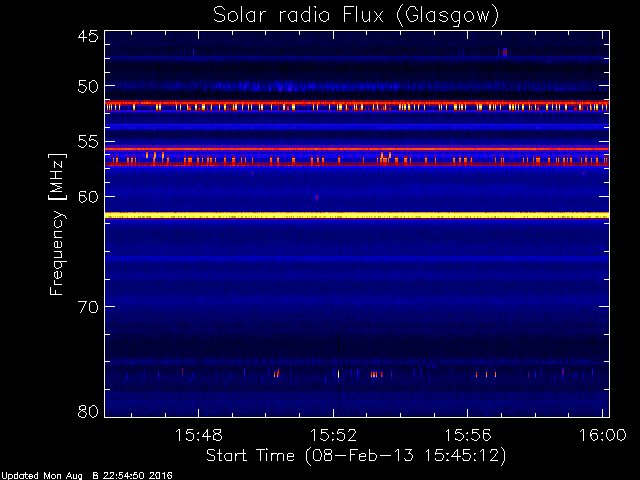This screenshot has height=480, width=640.
Task: Click the 70 frequency tick label
Action: (x=88, y=307)
